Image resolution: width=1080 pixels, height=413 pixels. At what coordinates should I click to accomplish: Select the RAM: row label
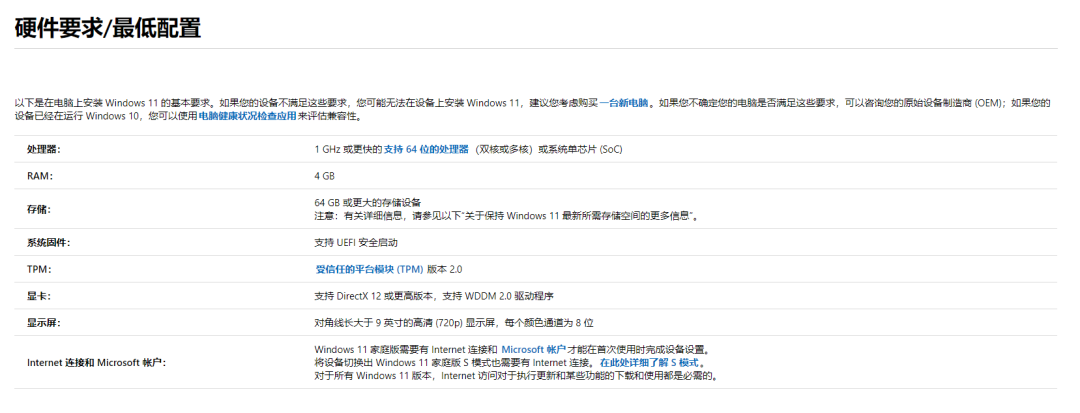tap(40, 176)
